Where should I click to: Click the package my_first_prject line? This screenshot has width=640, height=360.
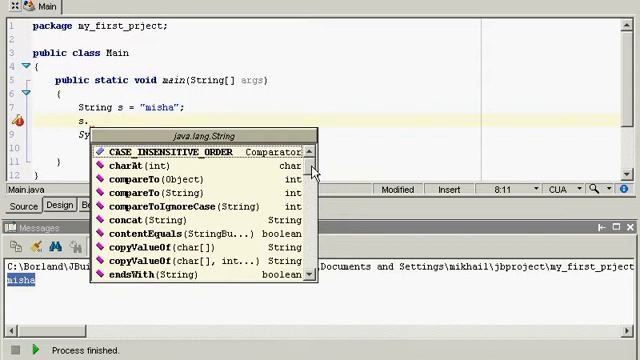click(x=100, y=26)
